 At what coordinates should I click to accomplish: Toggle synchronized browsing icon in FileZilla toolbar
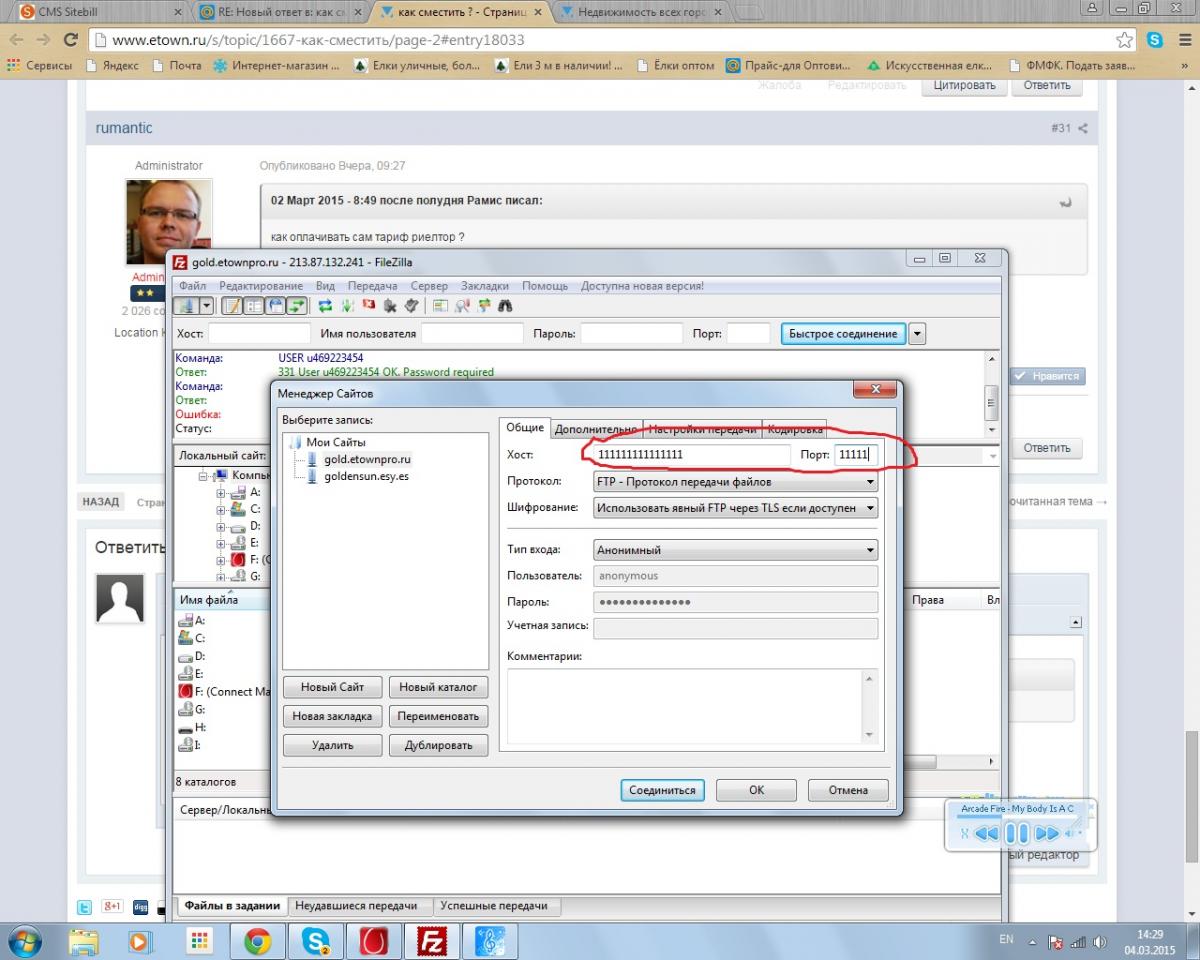(x=485, y=306)
